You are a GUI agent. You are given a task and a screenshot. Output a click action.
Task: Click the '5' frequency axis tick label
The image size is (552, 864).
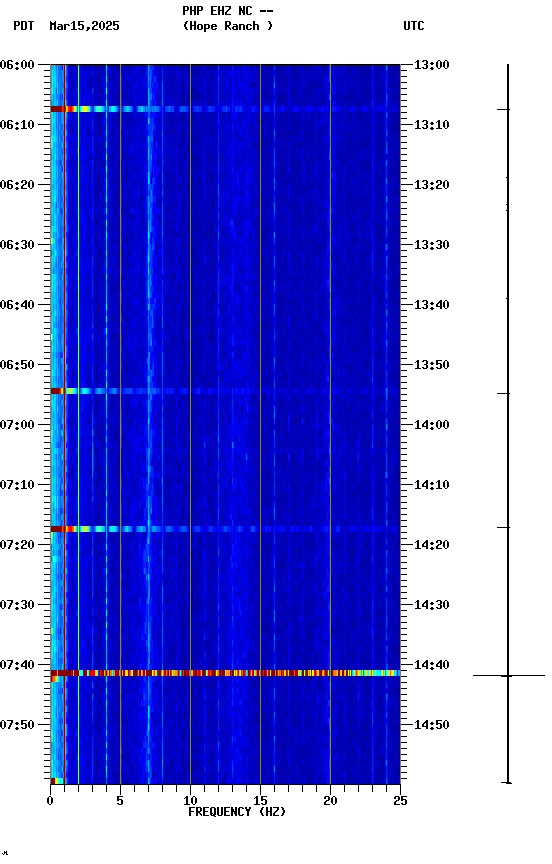click(x=120, y=802)
